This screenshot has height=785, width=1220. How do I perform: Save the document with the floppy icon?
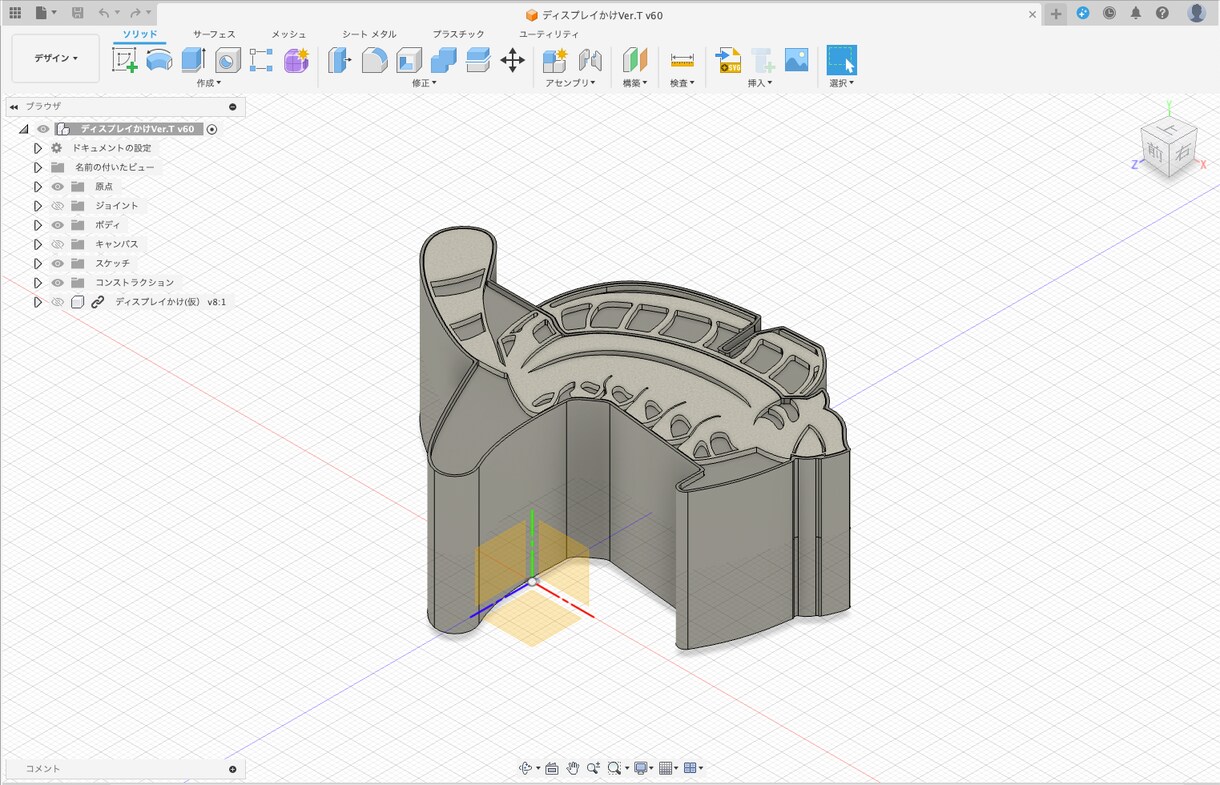click(77, 13)
